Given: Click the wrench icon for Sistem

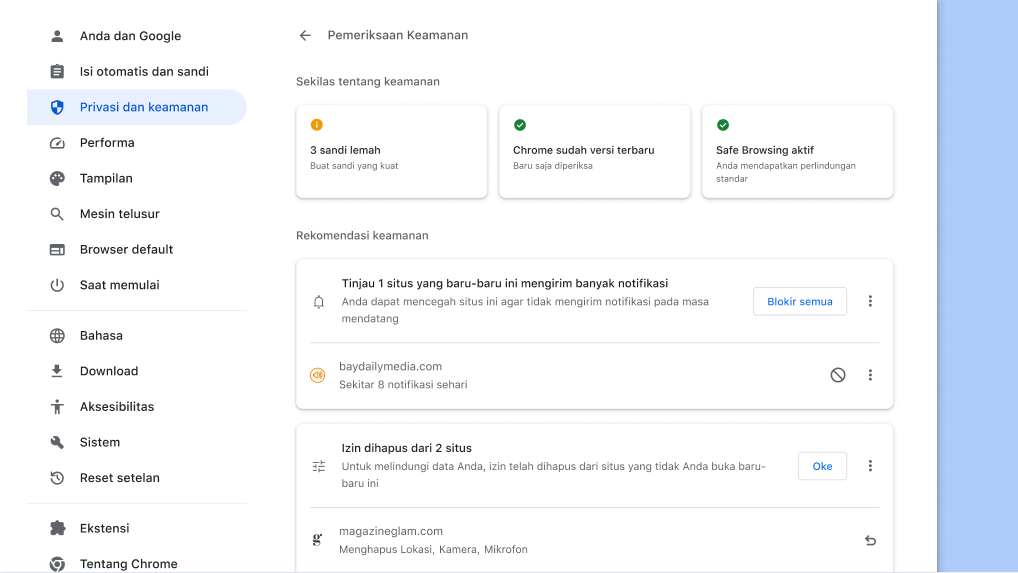Looking at the screenshot, I should tap(57, 443).
